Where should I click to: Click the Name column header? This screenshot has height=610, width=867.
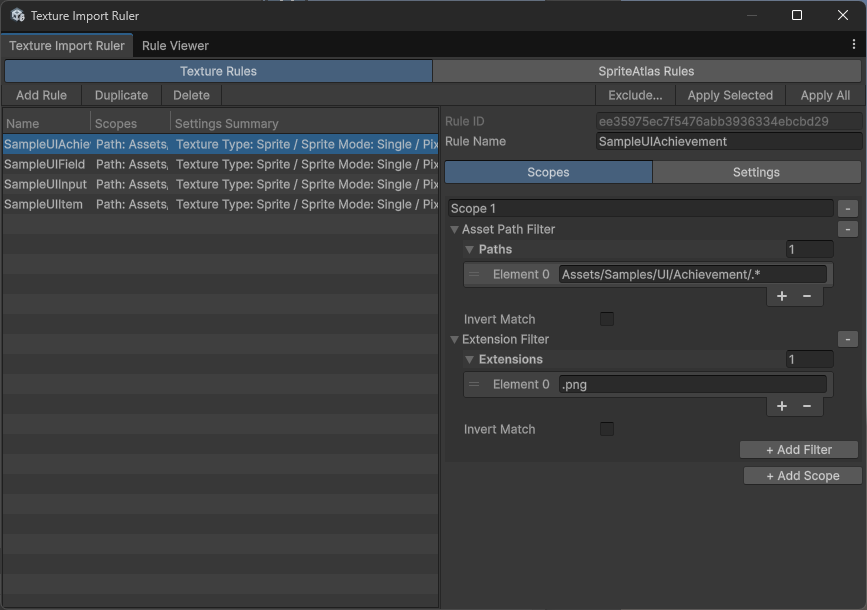(46, 123)
